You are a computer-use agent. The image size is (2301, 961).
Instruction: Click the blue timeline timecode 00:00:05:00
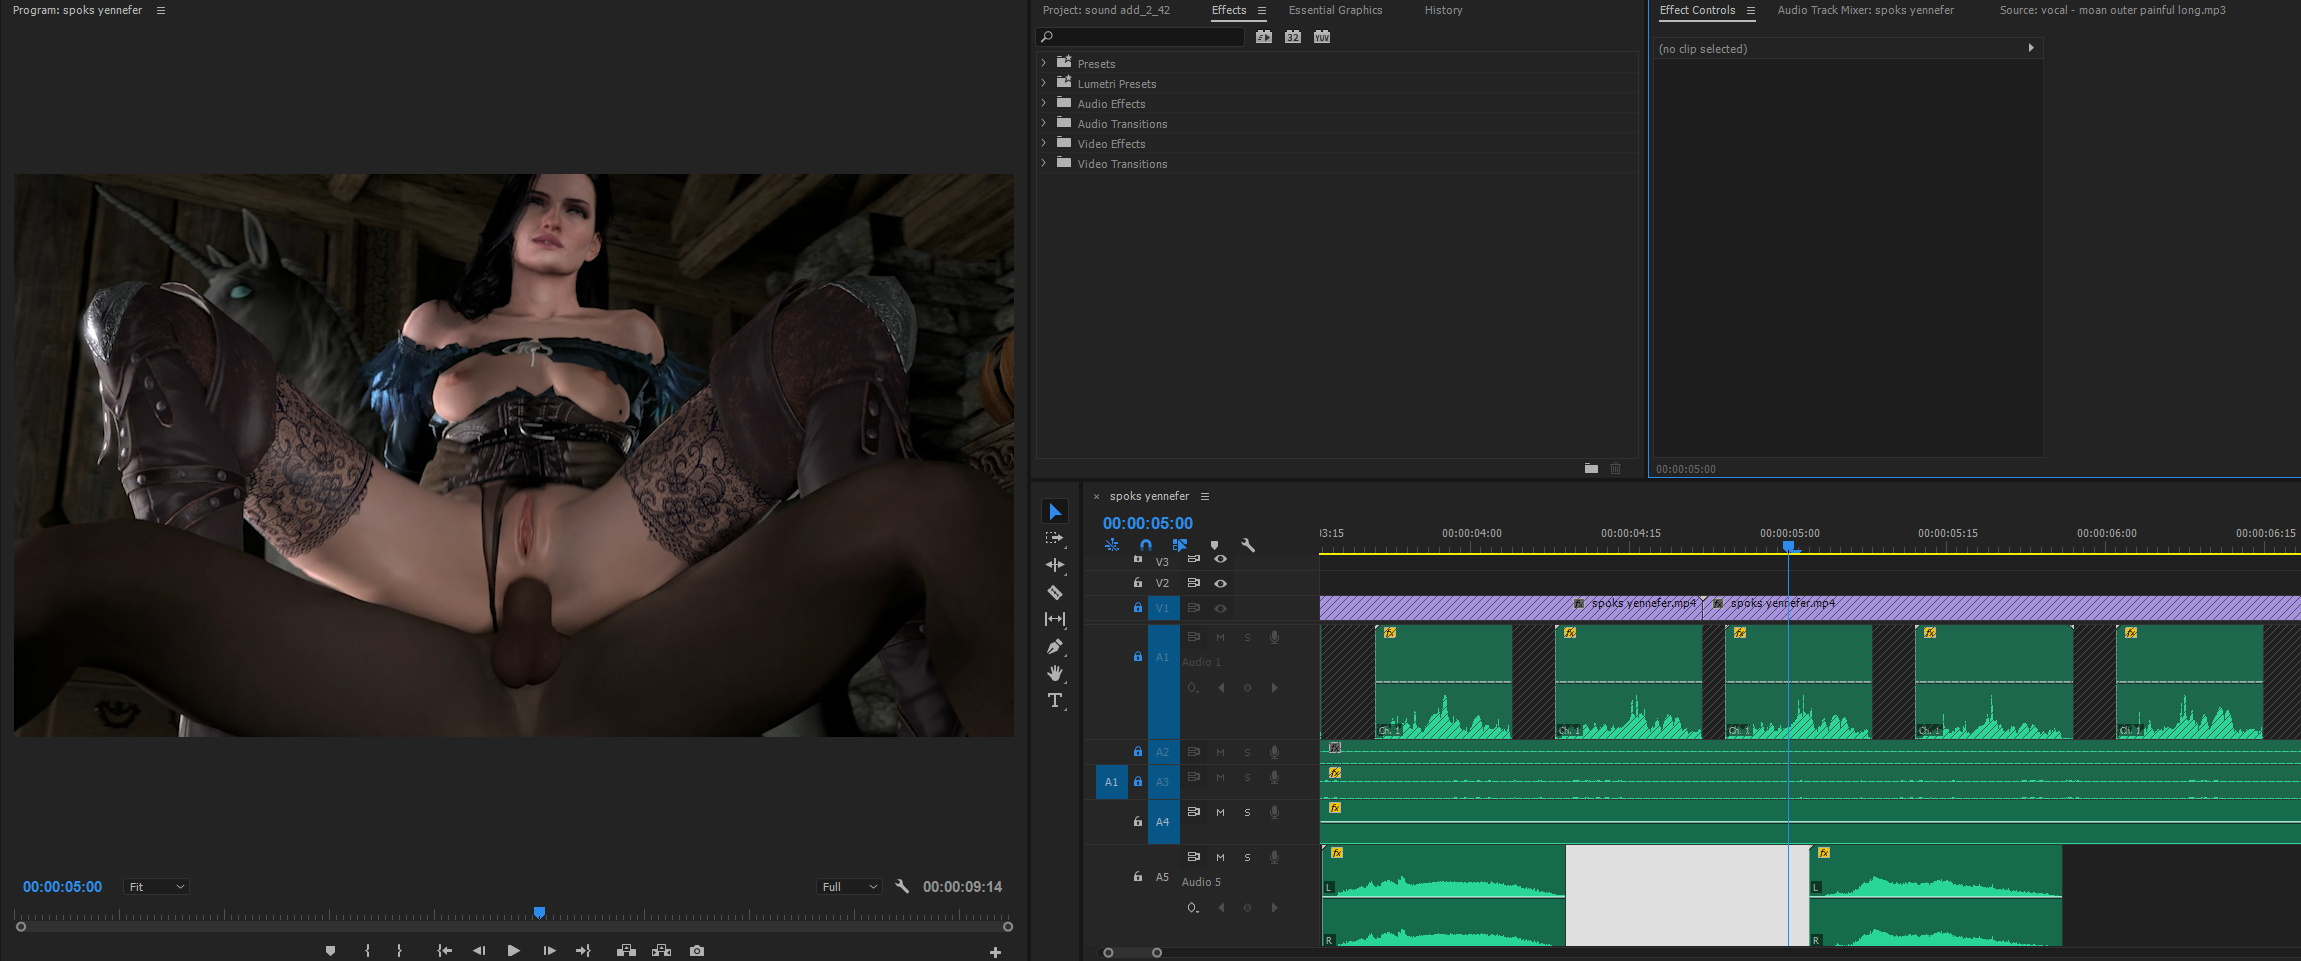click(x=1147, y=523)
